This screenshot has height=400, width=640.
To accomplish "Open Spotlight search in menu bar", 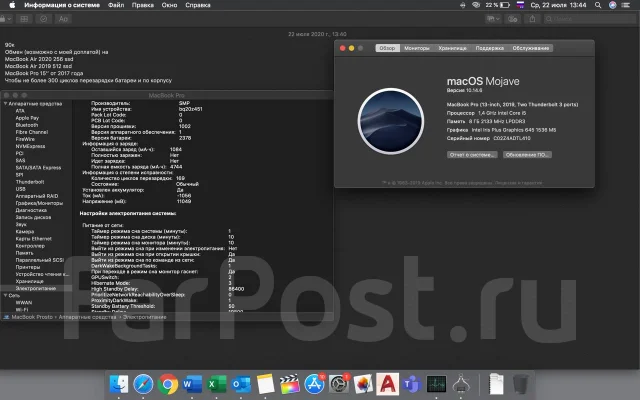I will pos(598,5).
